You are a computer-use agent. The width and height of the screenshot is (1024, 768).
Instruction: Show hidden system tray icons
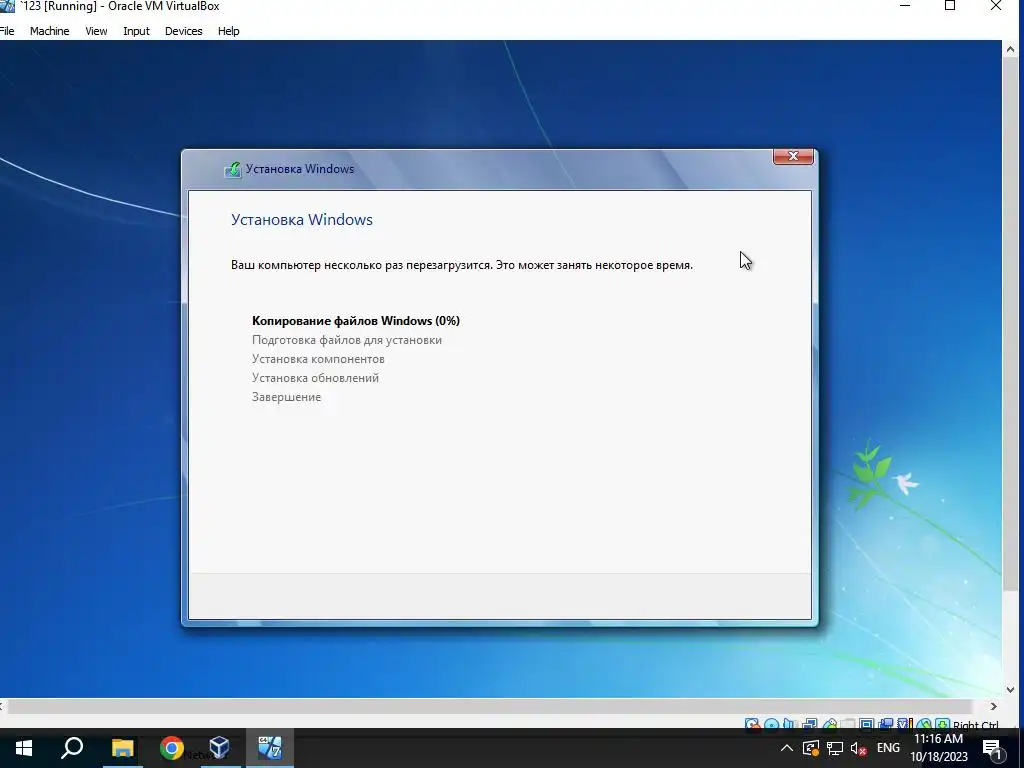786,748
